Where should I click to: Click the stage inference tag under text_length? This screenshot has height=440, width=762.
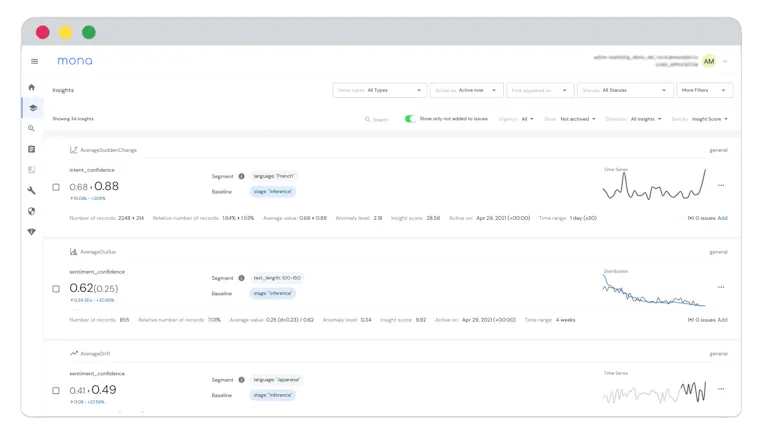273,293
